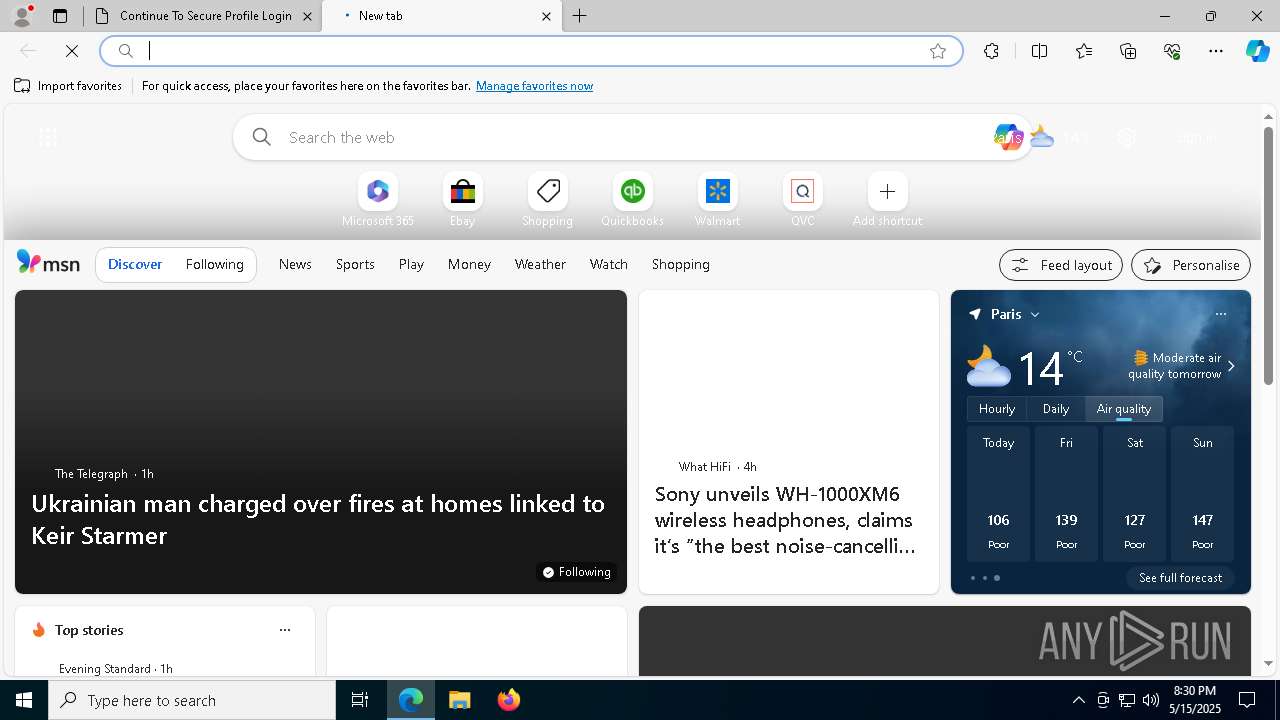
Task: Click the Personalise button
Action: [x=1191, y=265]
